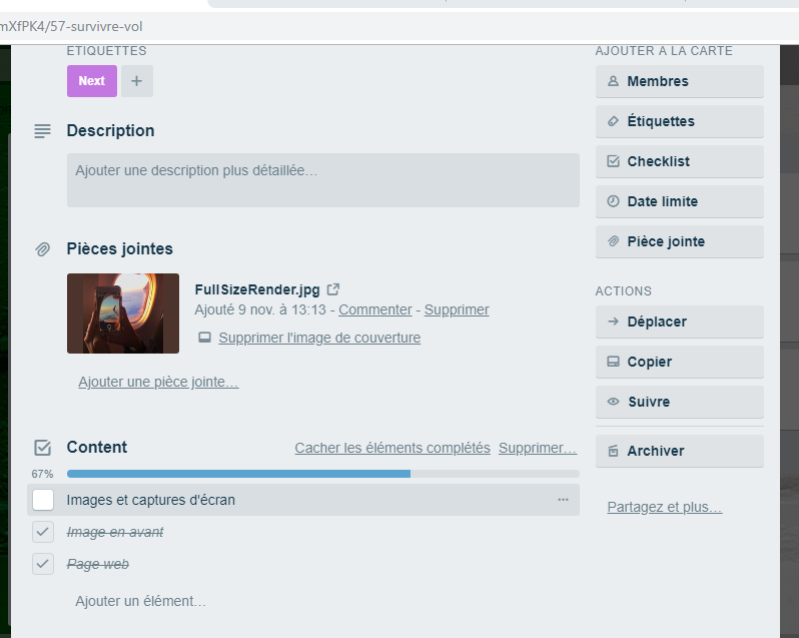Viewport: 799px width, 638px height.
Task: Click Cacher les éléments complétés link
Action: [x=392, y=448]
